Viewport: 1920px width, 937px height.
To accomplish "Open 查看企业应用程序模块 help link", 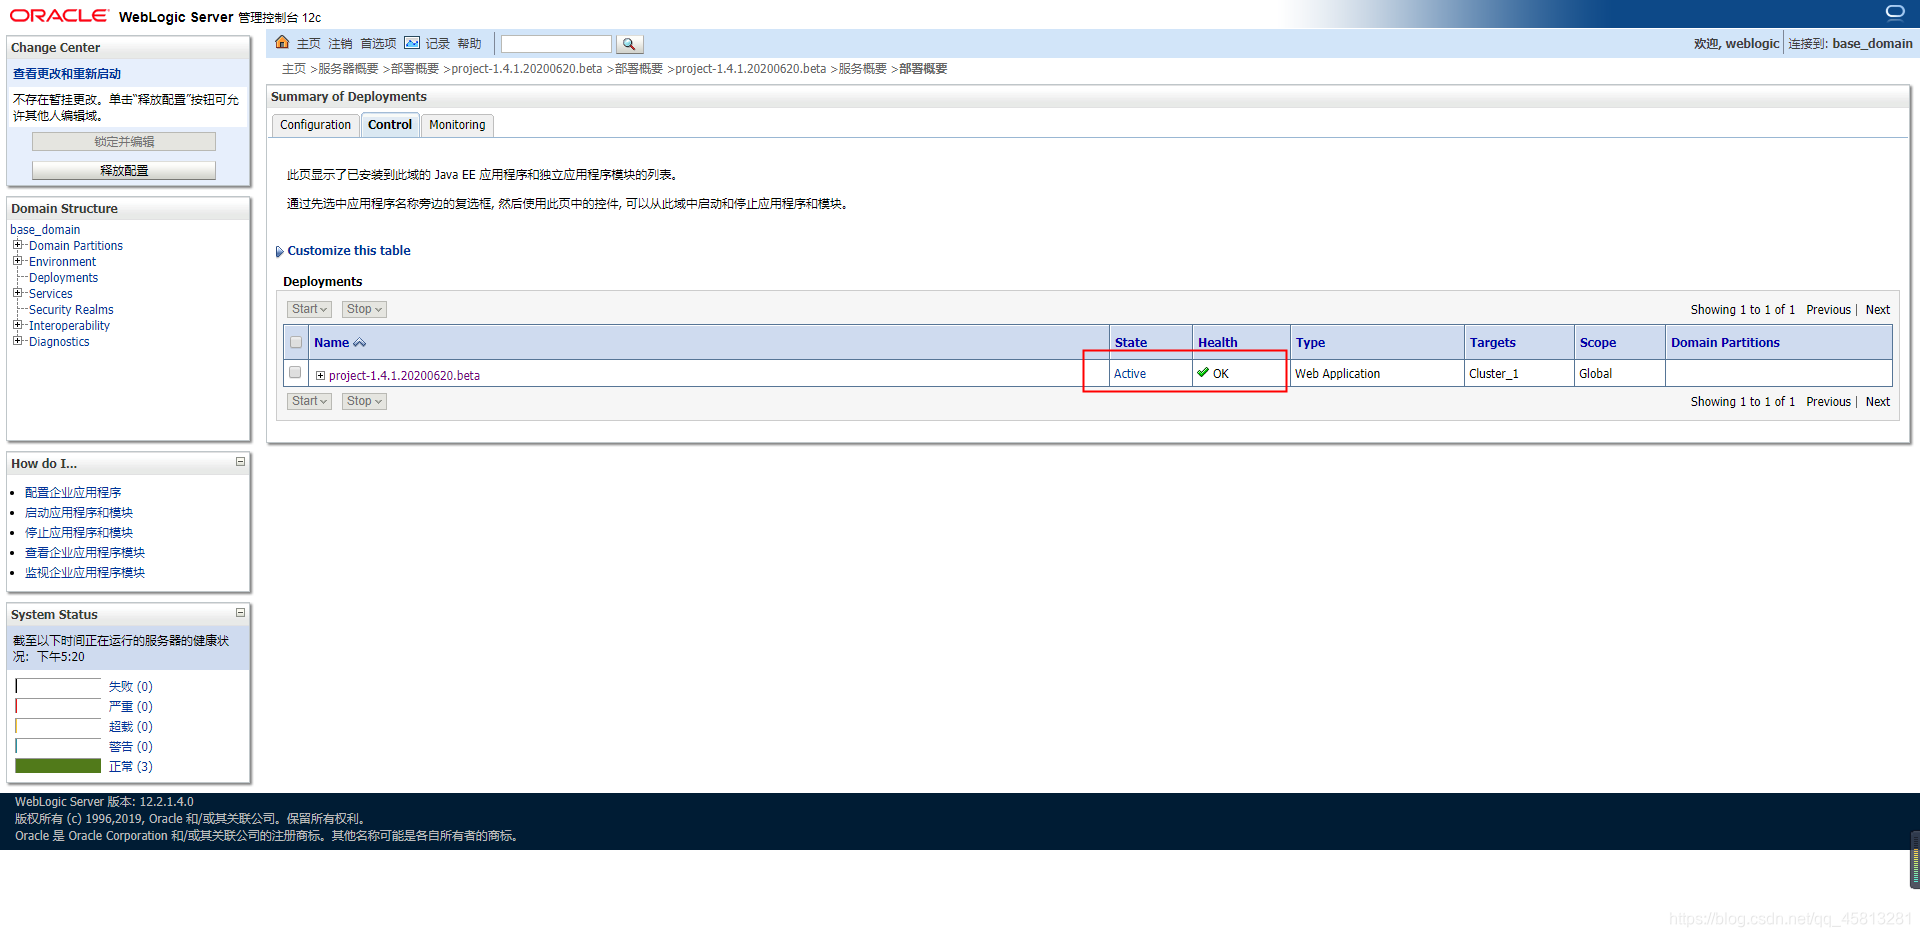I will (85, 553).
